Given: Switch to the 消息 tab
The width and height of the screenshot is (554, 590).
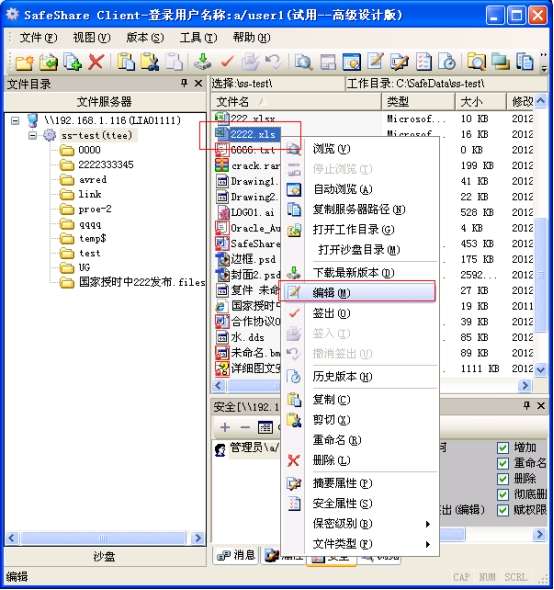Looking at the screenshot, I should coord(236,555).
